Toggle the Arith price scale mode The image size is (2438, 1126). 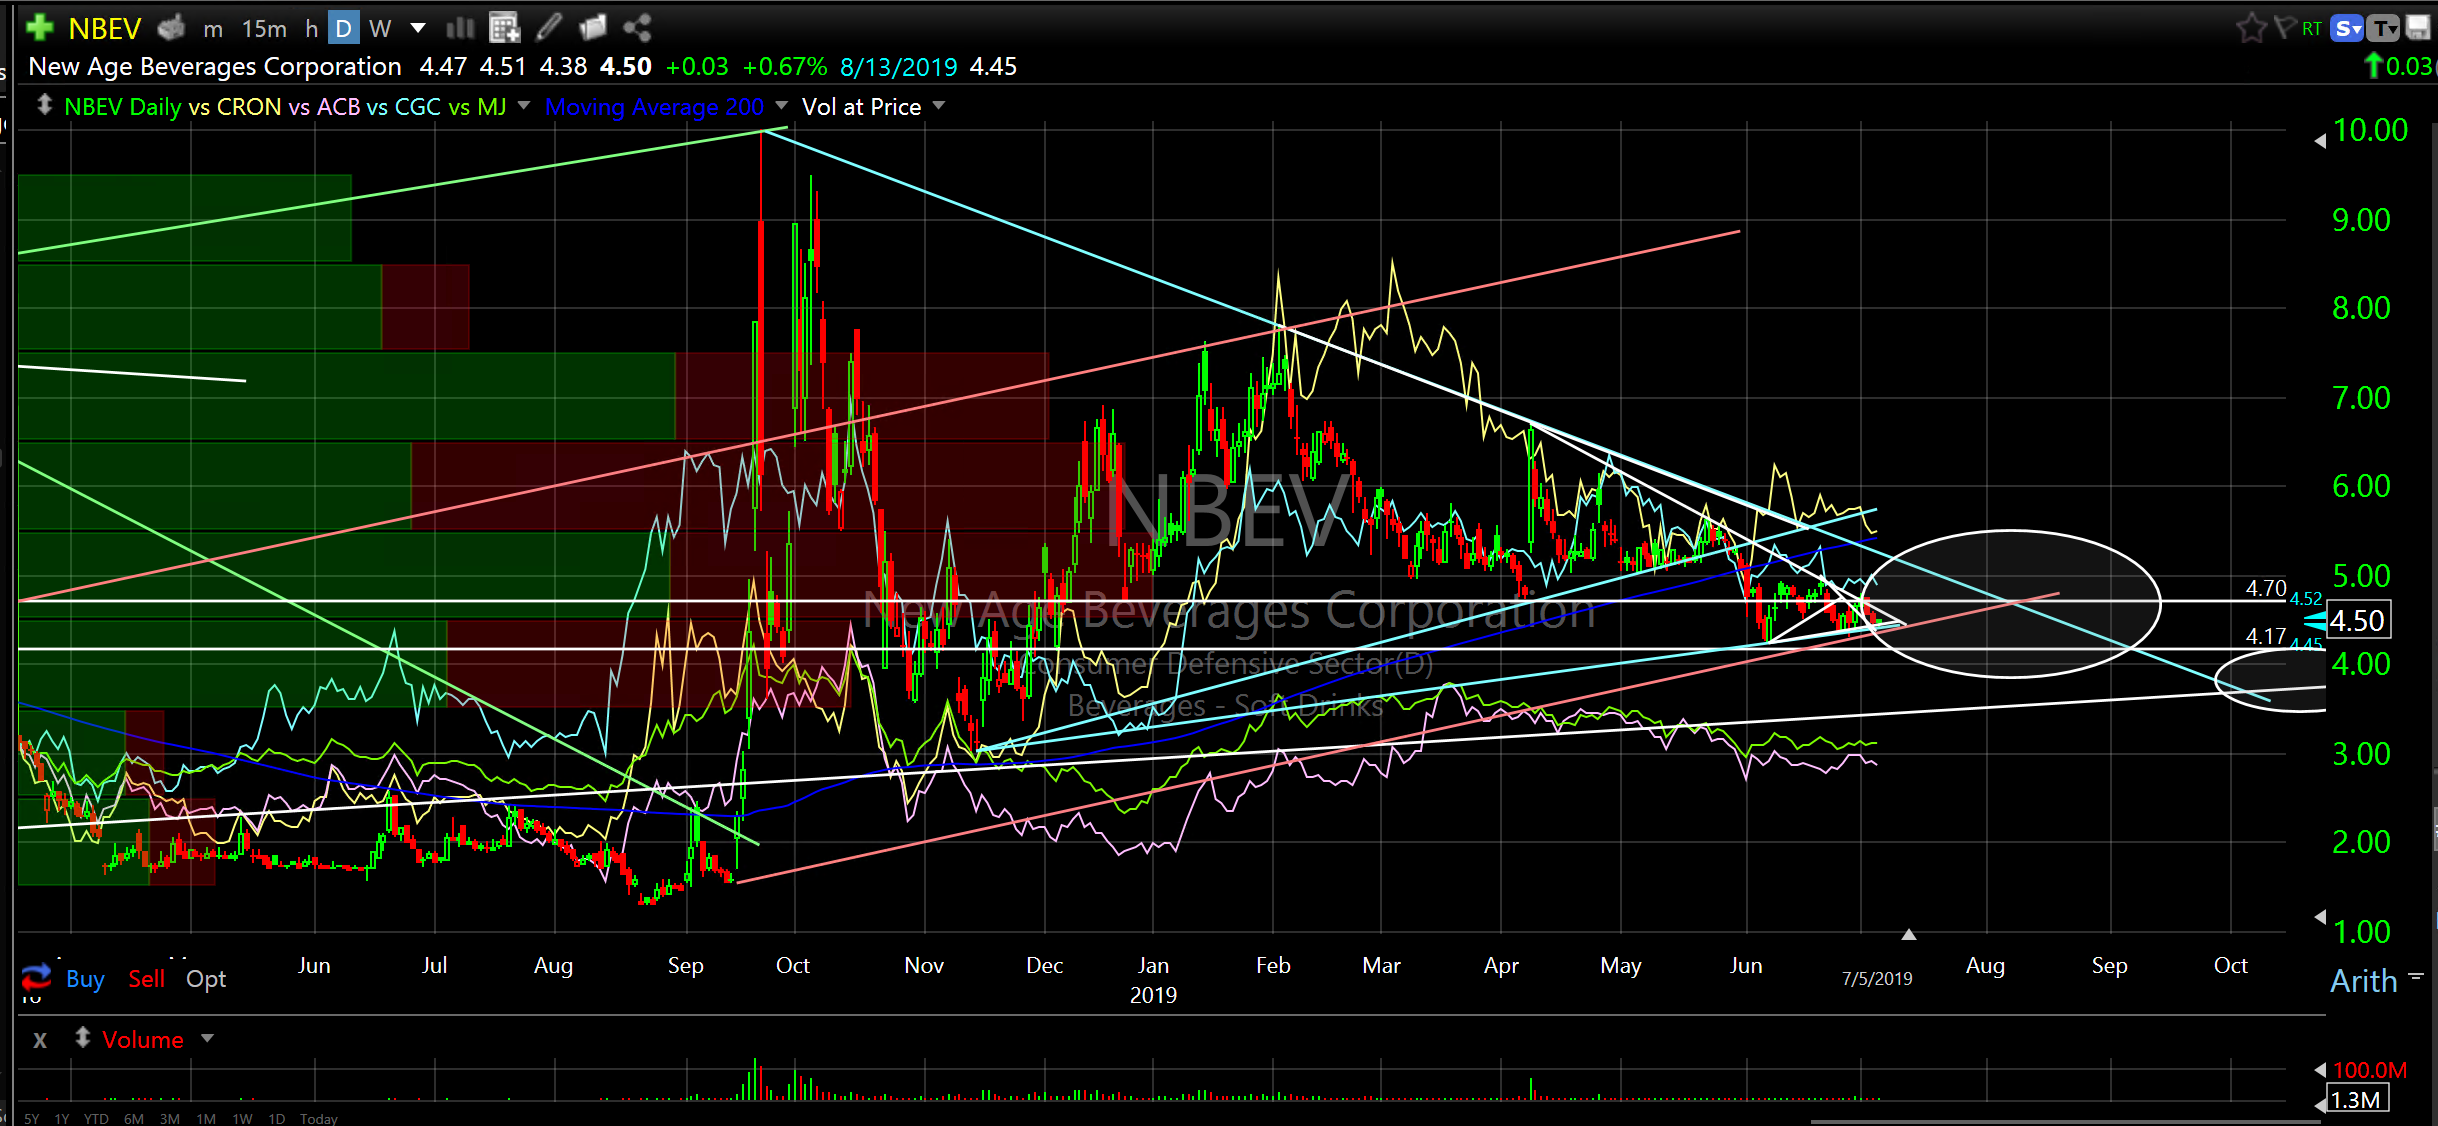click(x=2364, y=980)
